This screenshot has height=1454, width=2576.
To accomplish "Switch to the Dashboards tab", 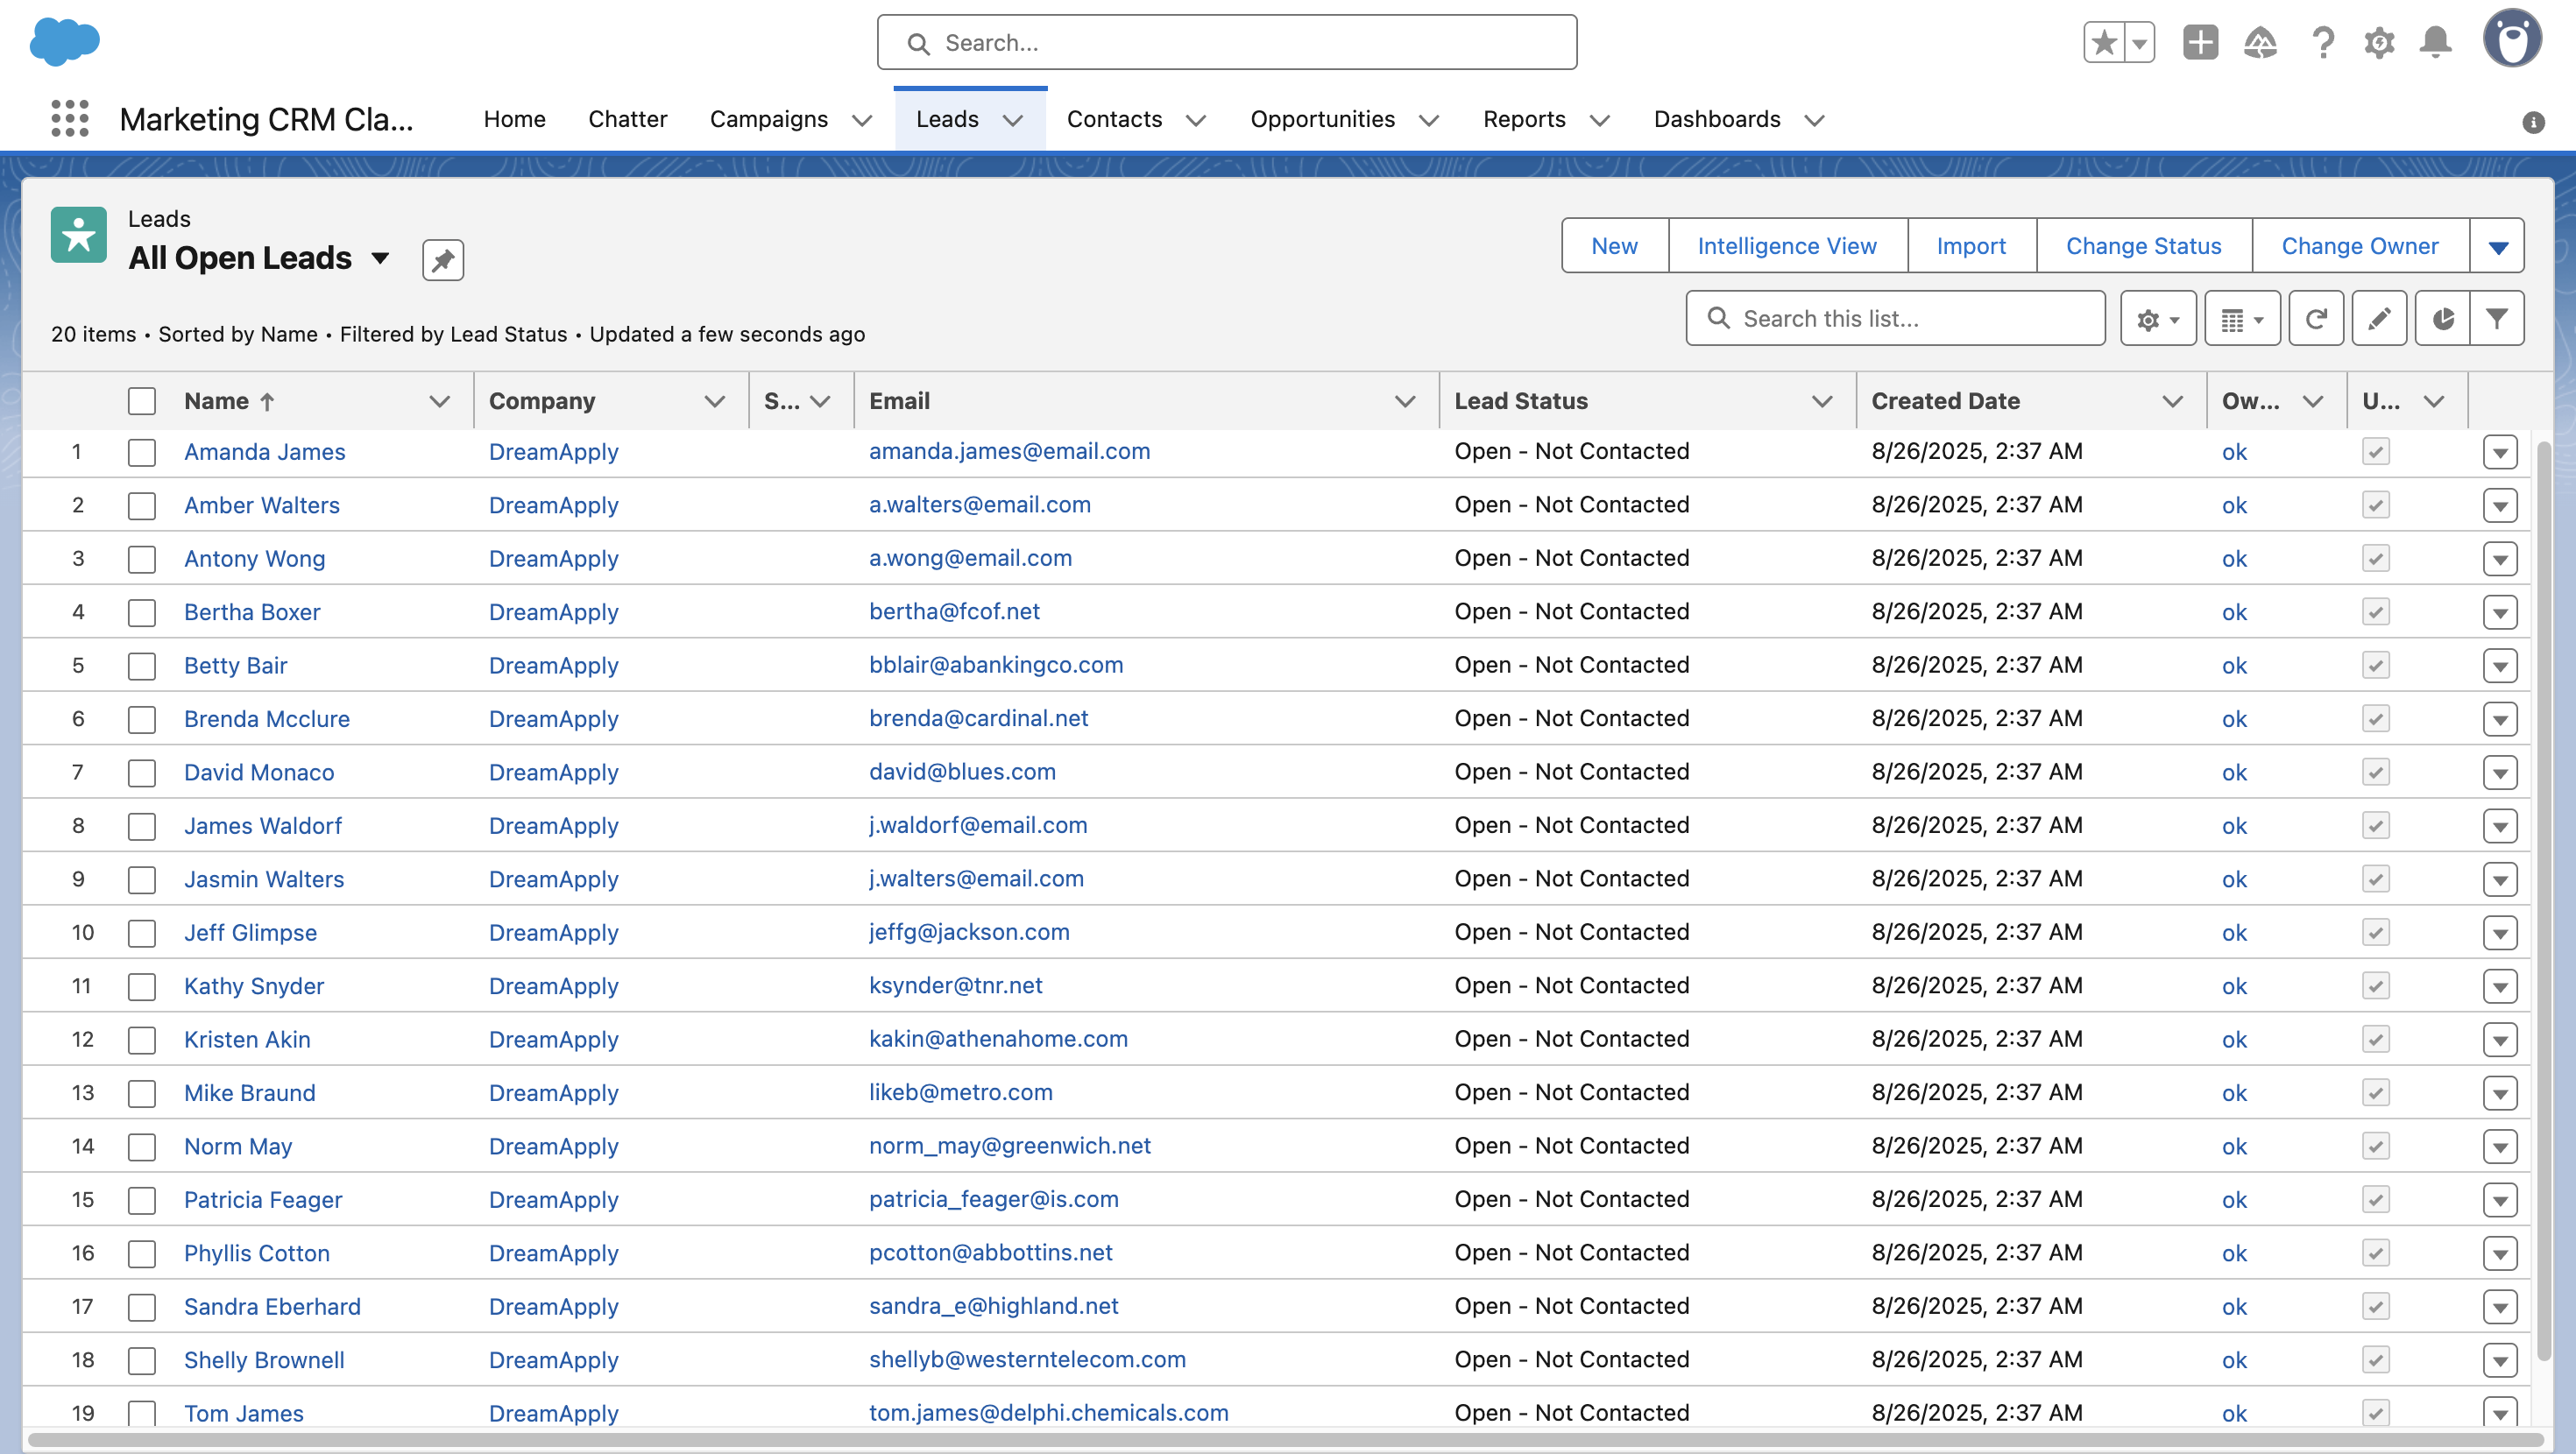I will click(1717, 119).
